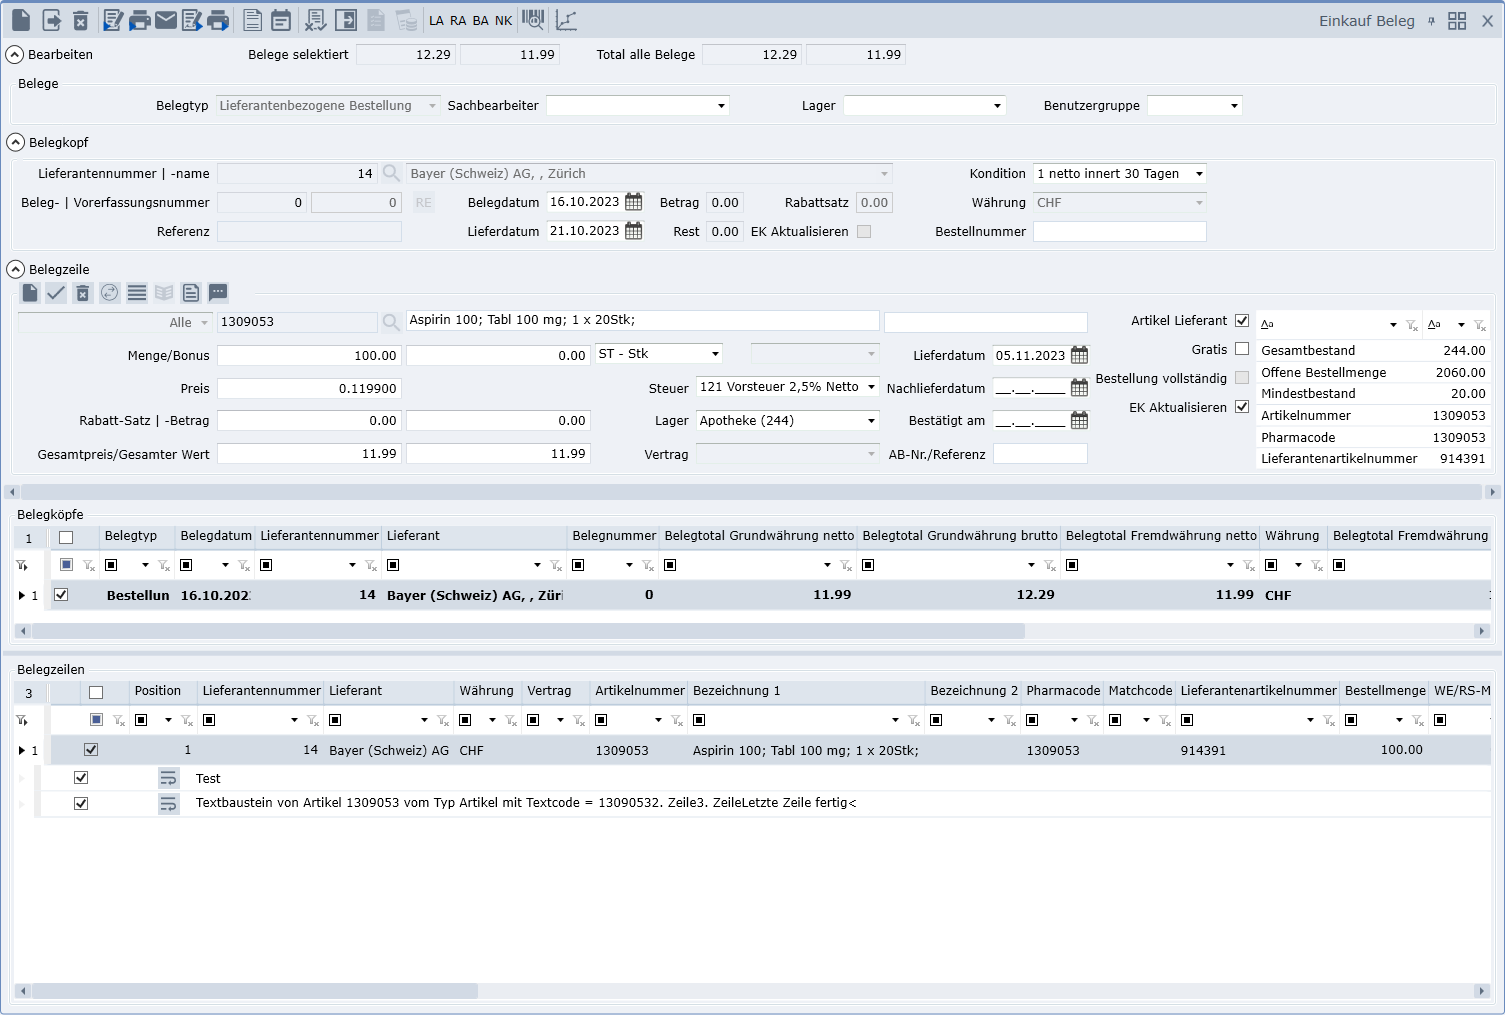
Task: Click the horizontal scrollbar at bottom of Belegzeilen
Action: (x=250, y=991)
